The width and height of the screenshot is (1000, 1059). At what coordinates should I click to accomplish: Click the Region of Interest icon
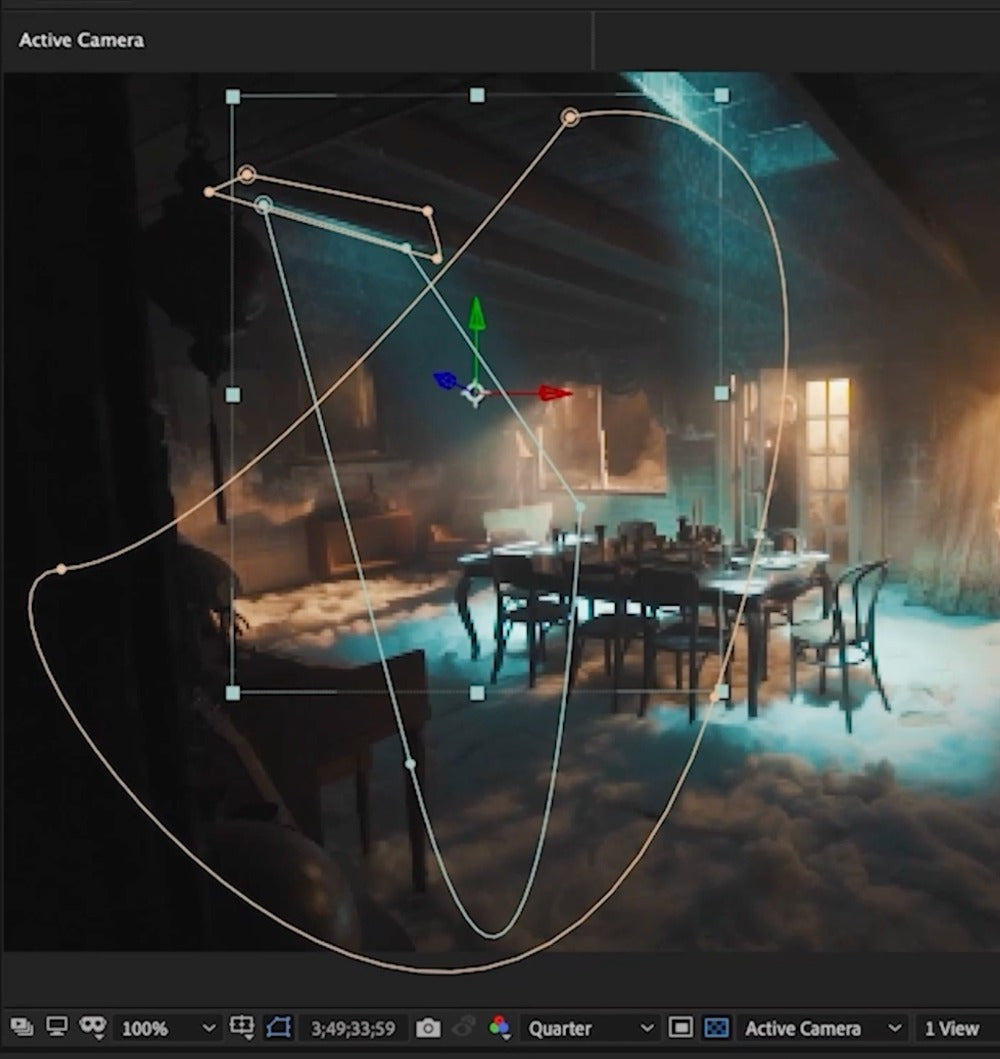pos(681,1027)
